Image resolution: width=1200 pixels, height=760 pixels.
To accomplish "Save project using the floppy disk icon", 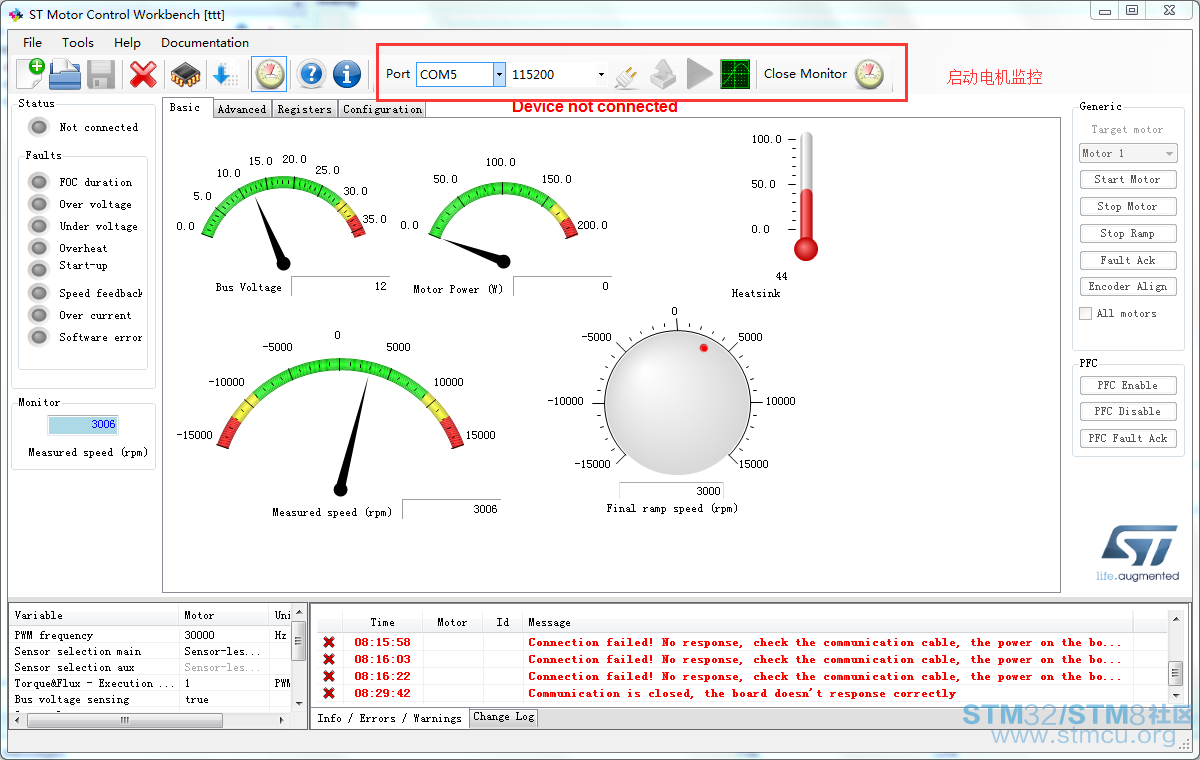I will 101,74.
